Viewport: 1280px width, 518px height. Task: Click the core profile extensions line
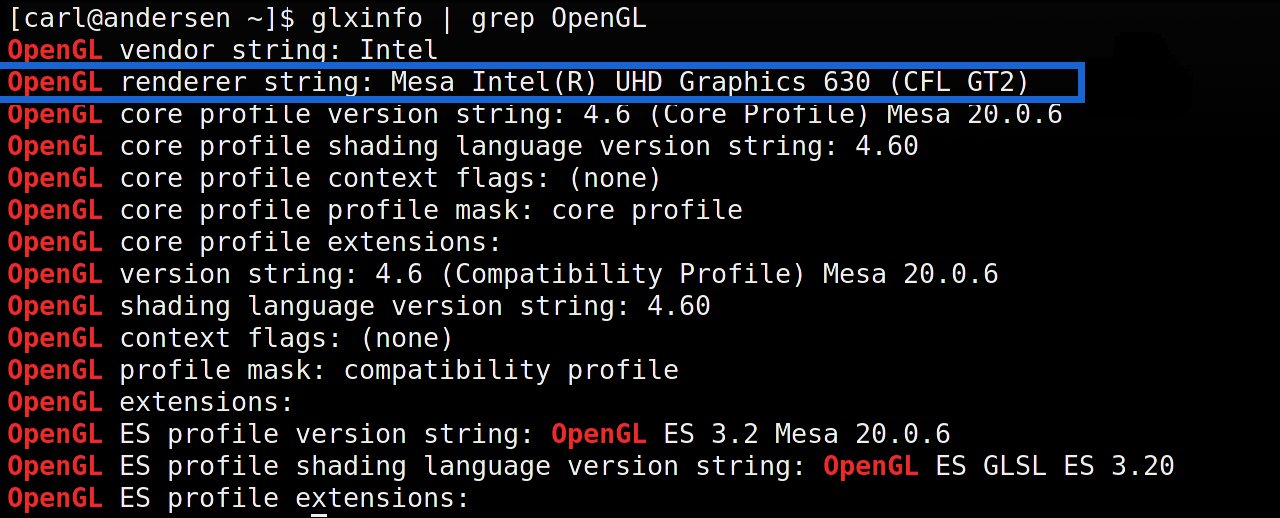pyautogui.click(x=254, y=242)
